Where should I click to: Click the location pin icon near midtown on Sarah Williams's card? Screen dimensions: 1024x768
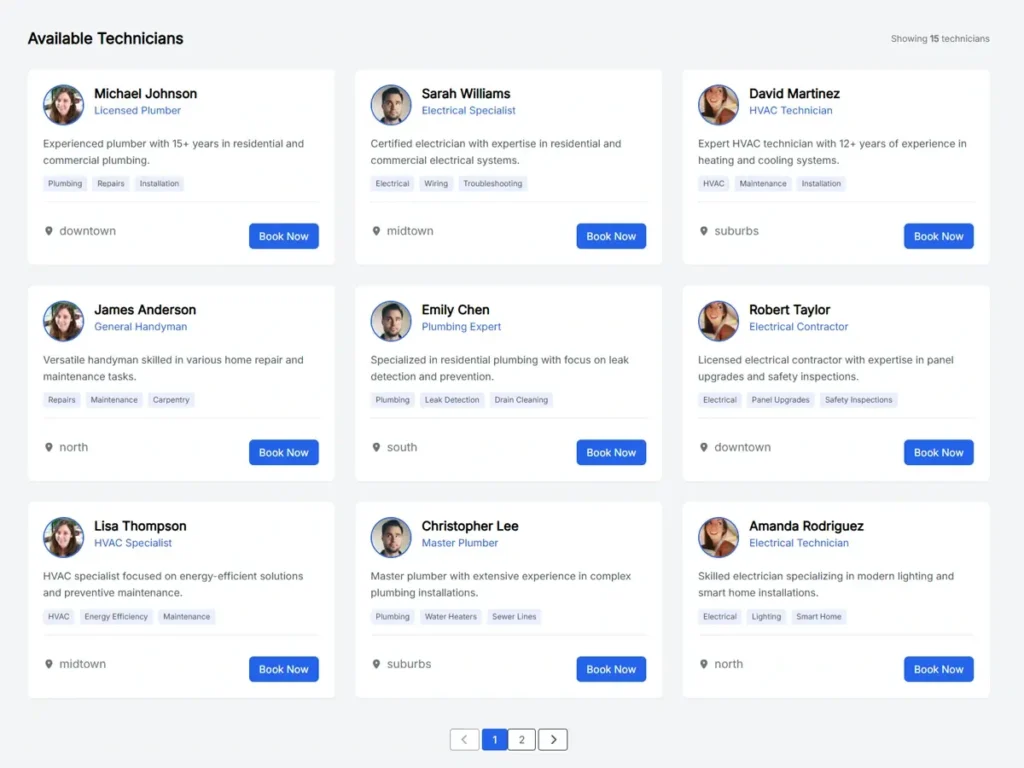pos(376,231)
